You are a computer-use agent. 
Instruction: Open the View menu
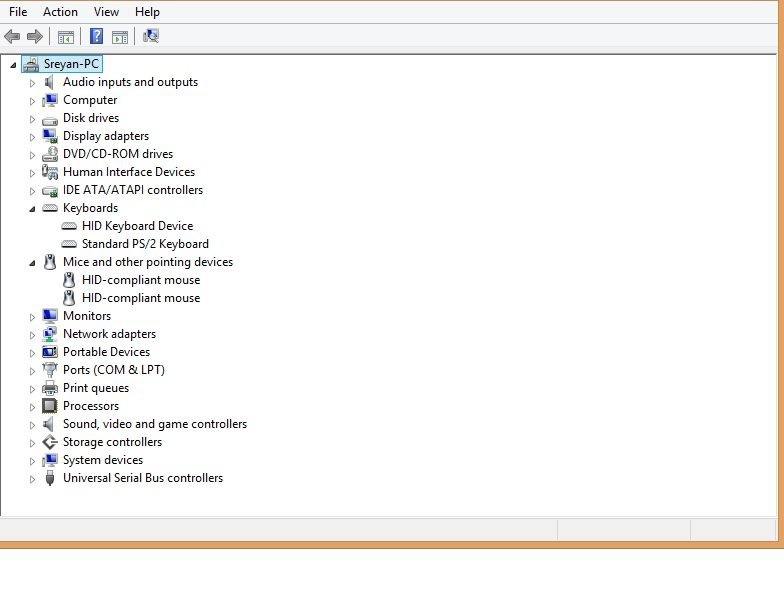click(106, 12)
